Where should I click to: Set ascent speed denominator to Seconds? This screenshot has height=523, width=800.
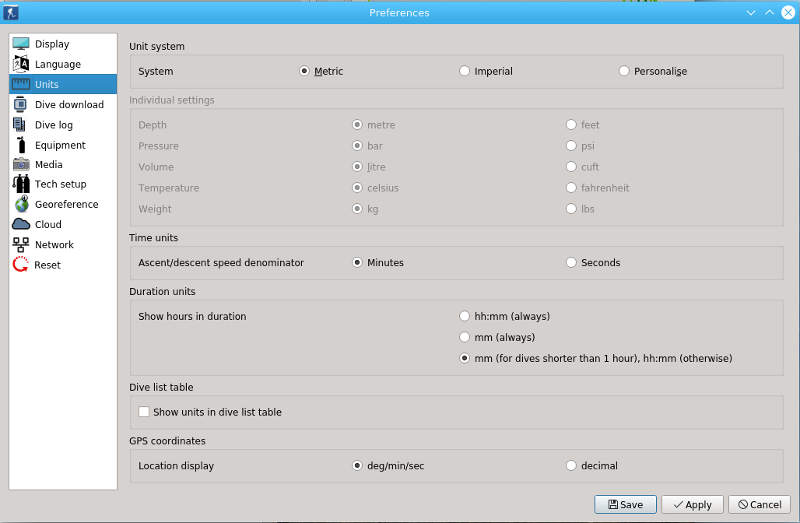[x=571, y=262]
